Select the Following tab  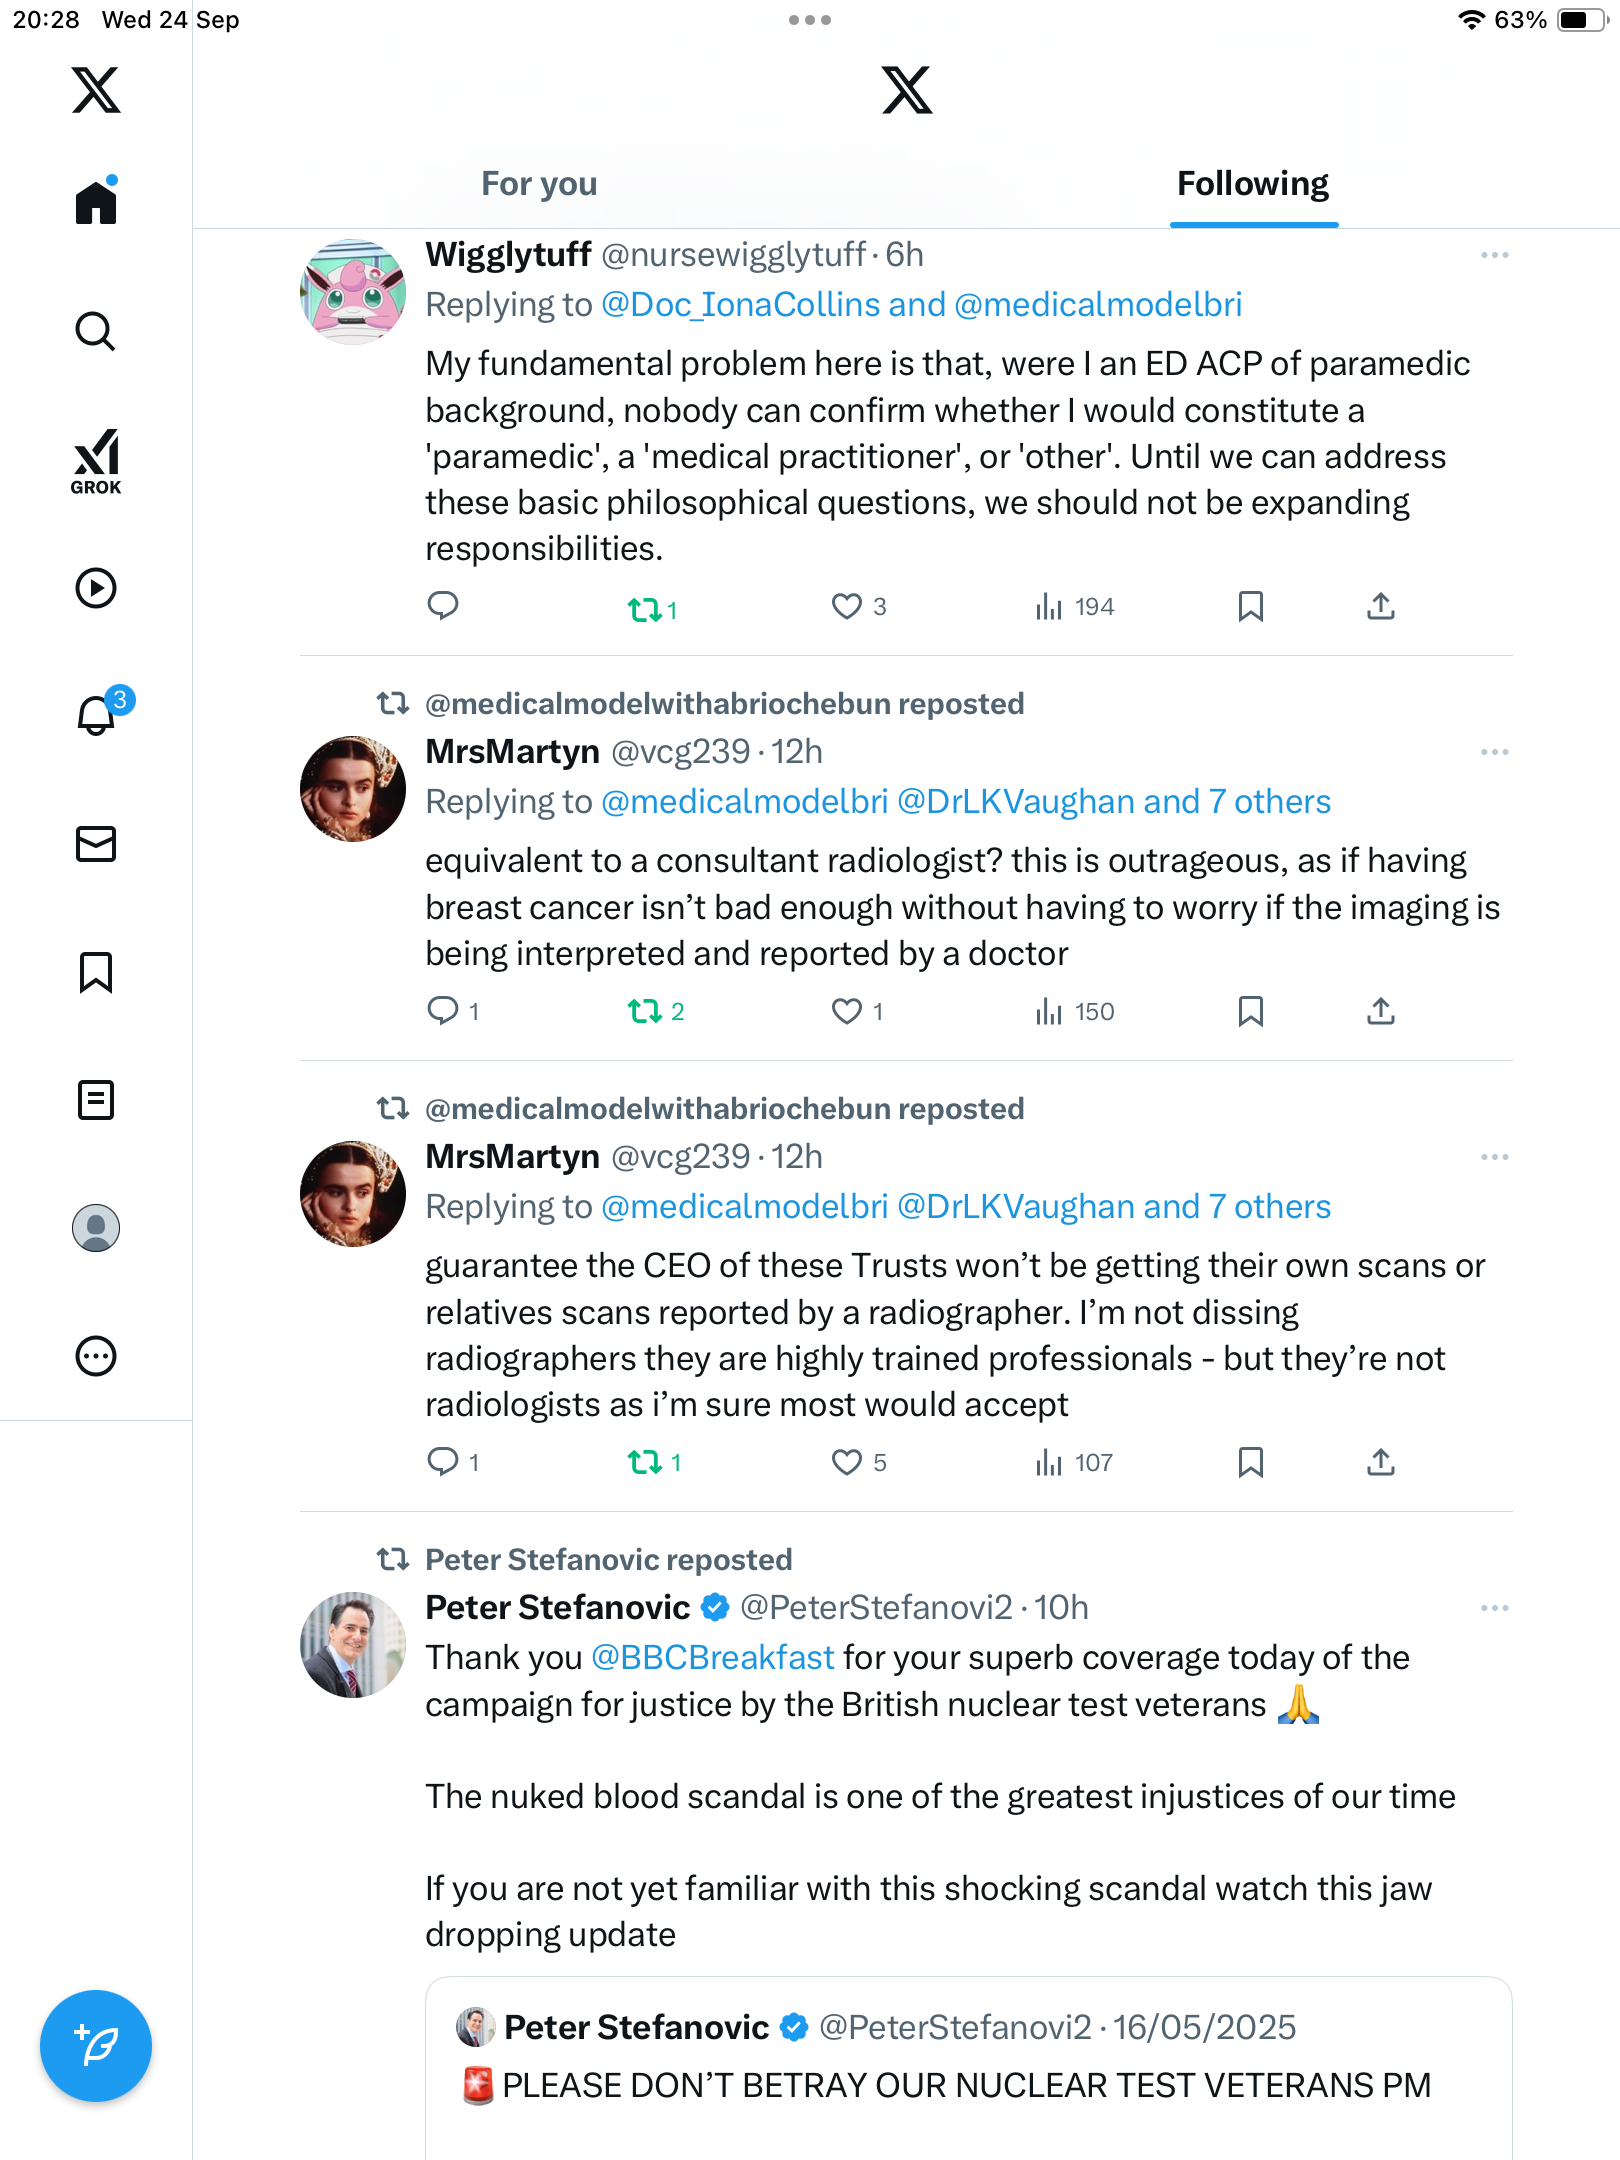(1252, 184)
